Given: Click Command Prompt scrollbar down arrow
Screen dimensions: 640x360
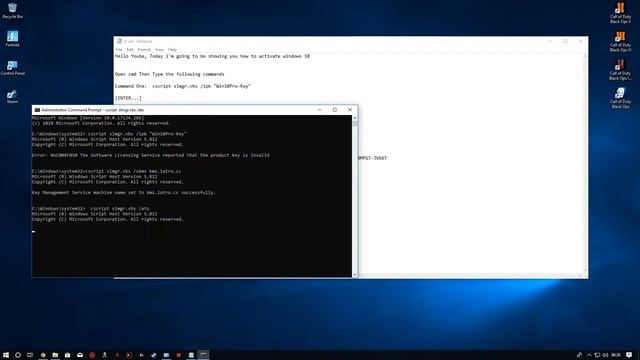Looking at the screenshot, I should 354,275.
